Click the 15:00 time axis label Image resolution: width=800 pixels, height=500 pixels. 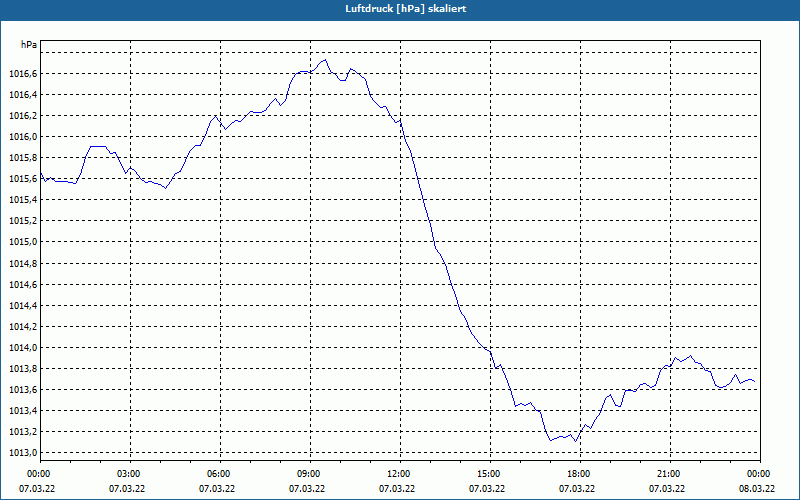(x=490, y=474)
